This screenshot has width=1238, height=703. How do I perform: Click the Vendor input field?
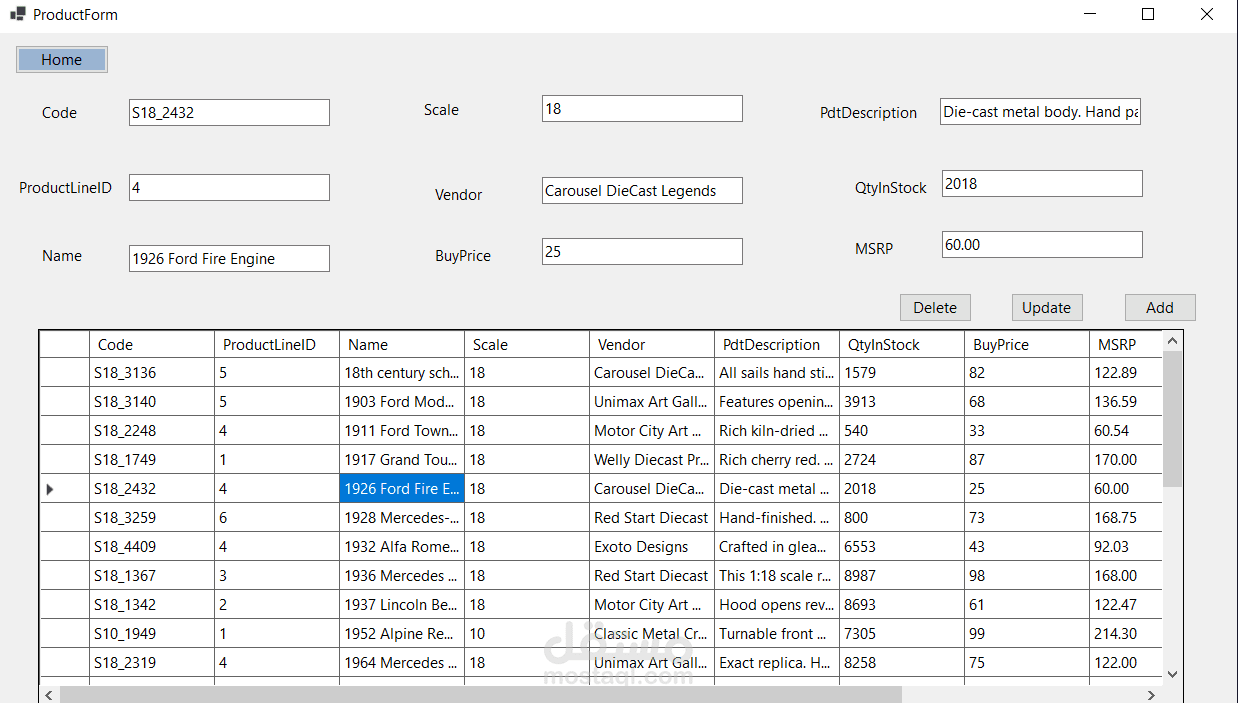pos(642,191)
